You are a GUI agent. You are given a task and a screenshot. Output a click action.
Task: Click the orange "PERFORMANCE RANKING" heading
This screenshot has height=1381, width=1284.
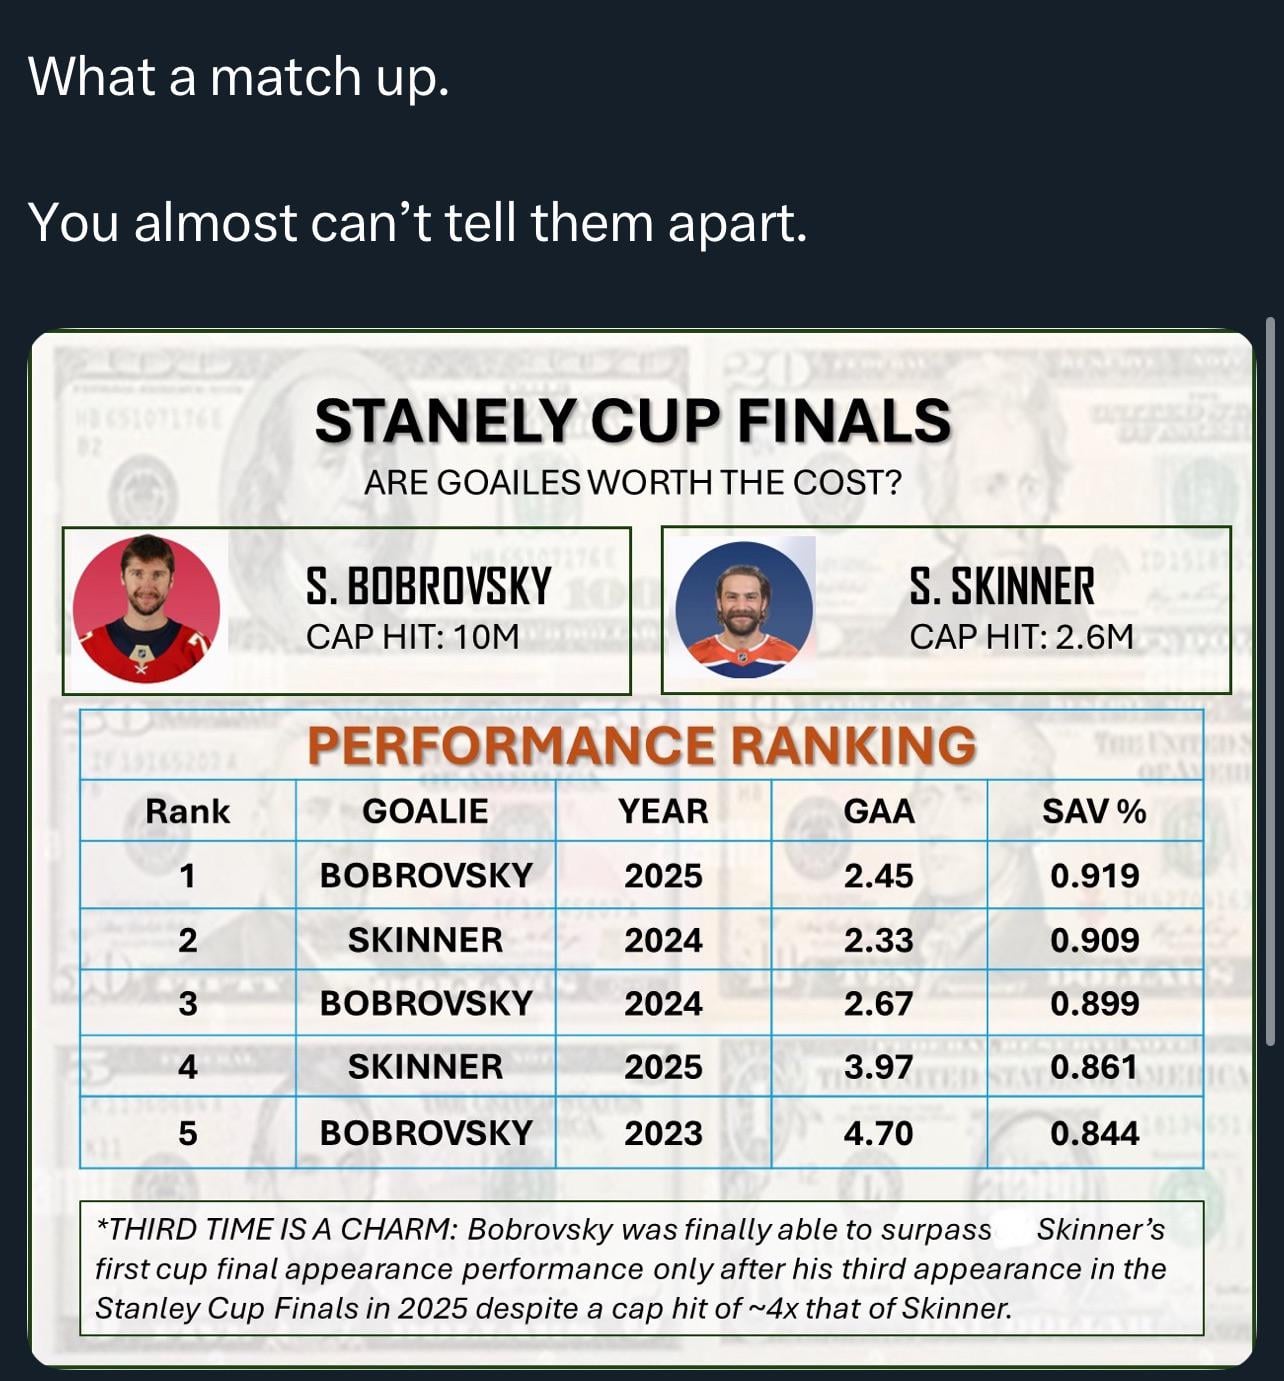tap(641, 746)
